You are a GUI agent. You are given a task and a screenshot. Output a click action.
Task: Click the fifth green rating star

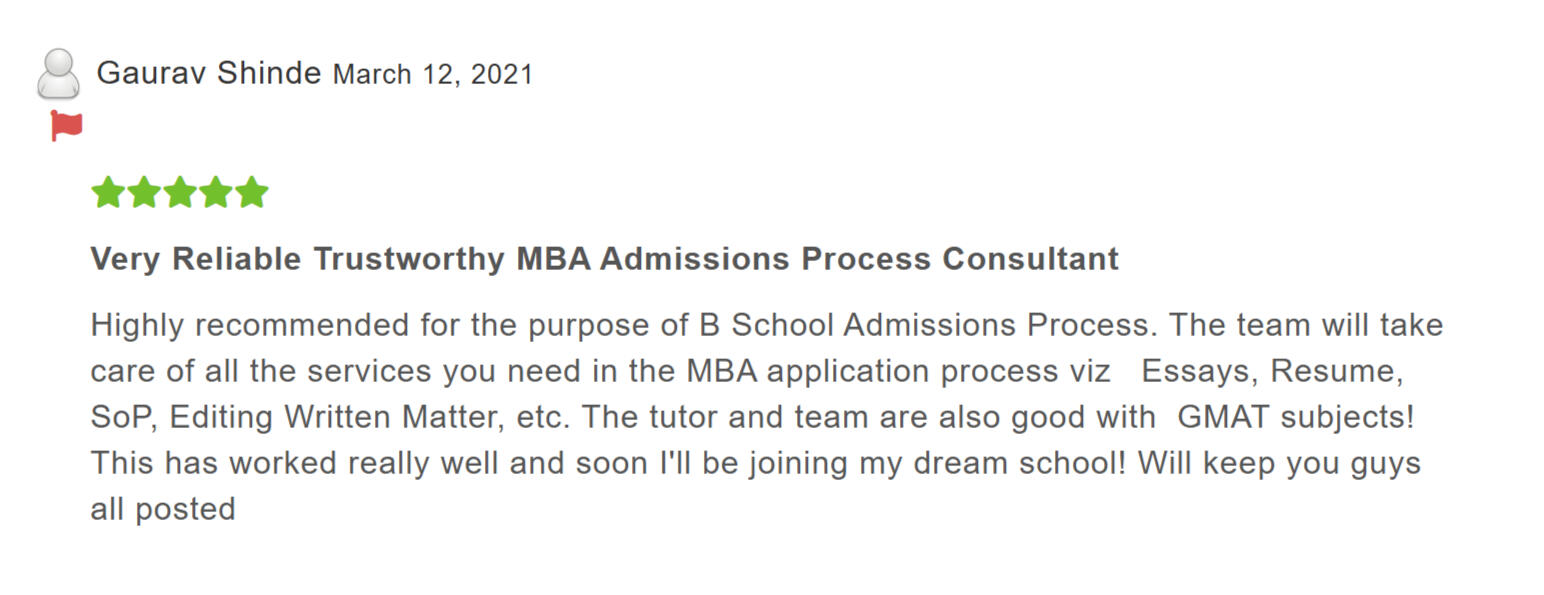pos(252,192)
